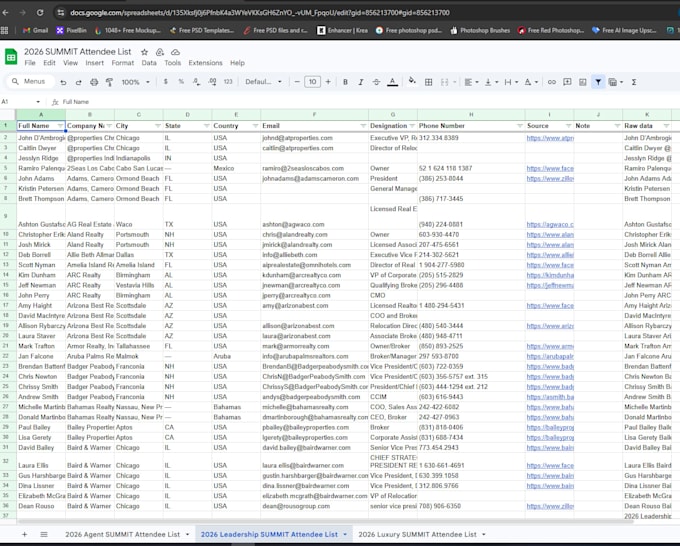Open the filter menu on State header

click(206, 126)
